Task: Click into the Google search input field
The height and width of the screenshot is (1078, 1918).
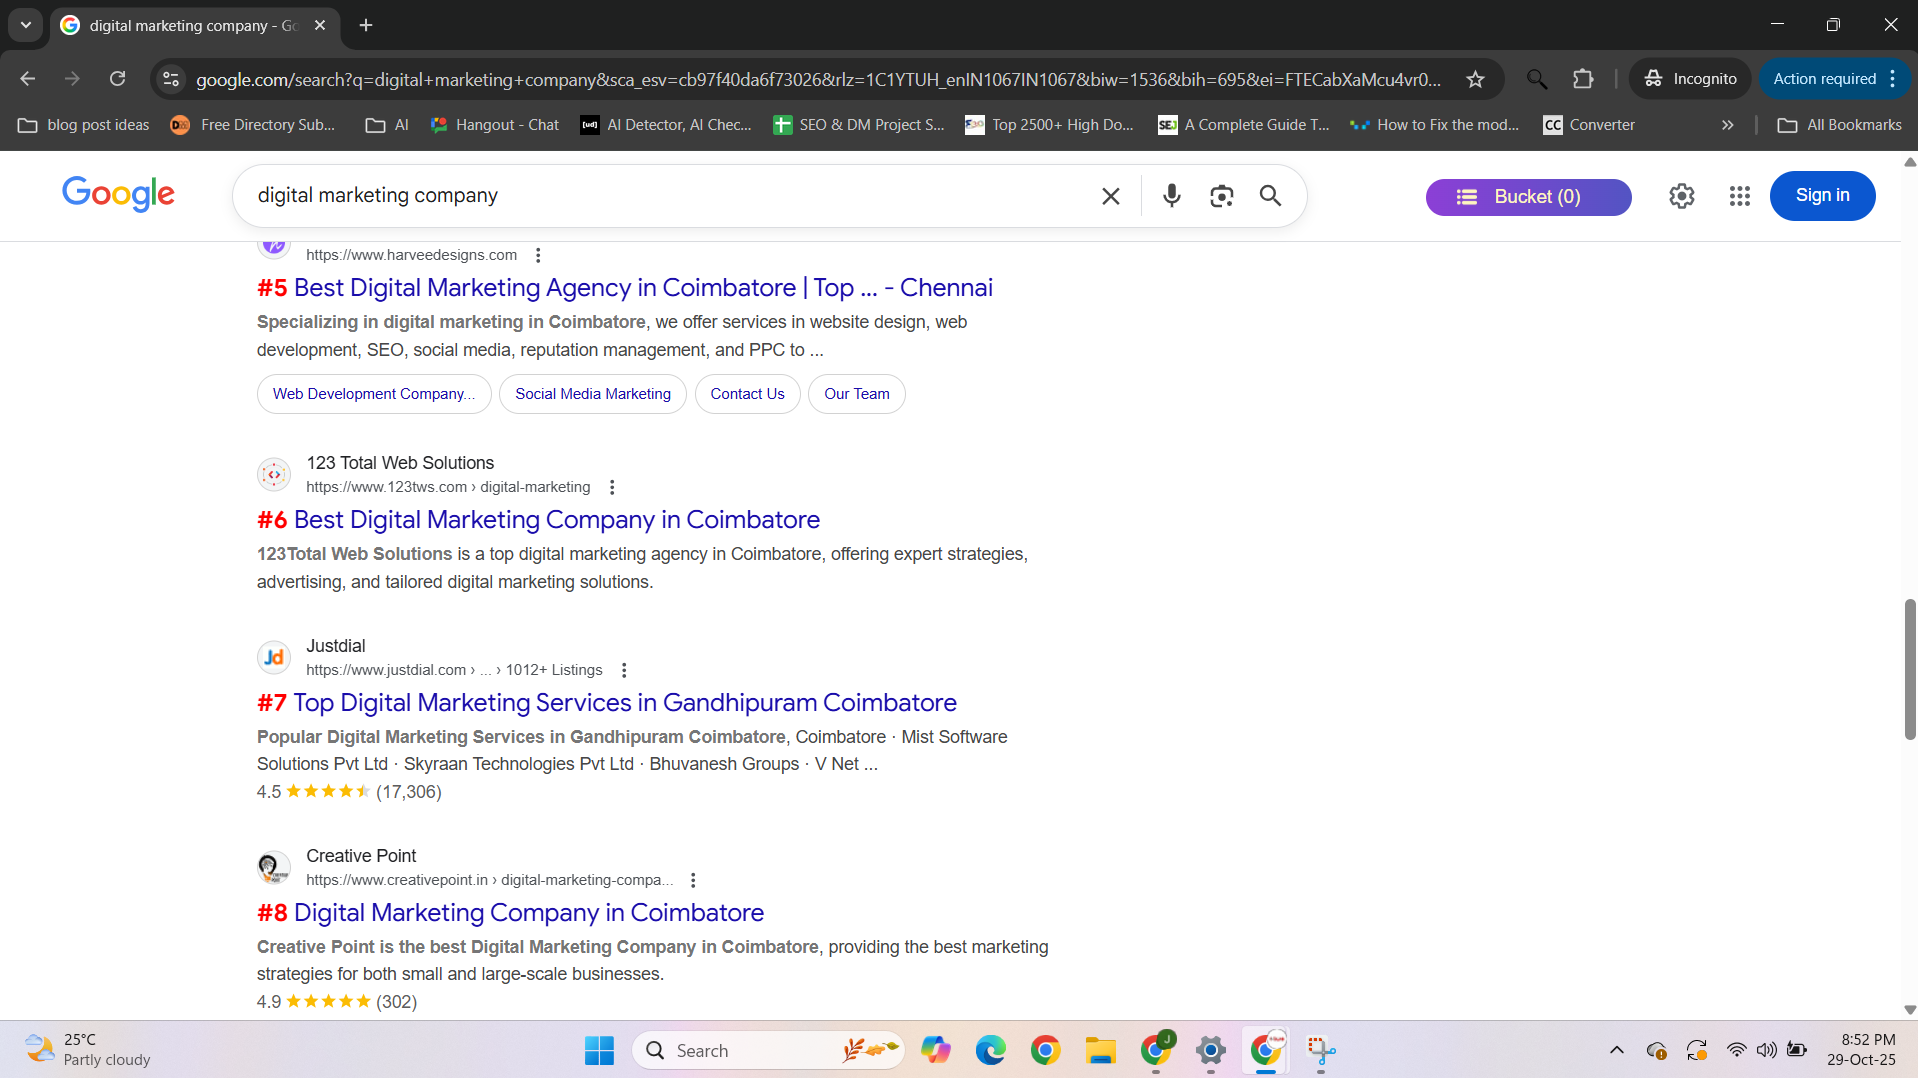Action: (660, 196)
